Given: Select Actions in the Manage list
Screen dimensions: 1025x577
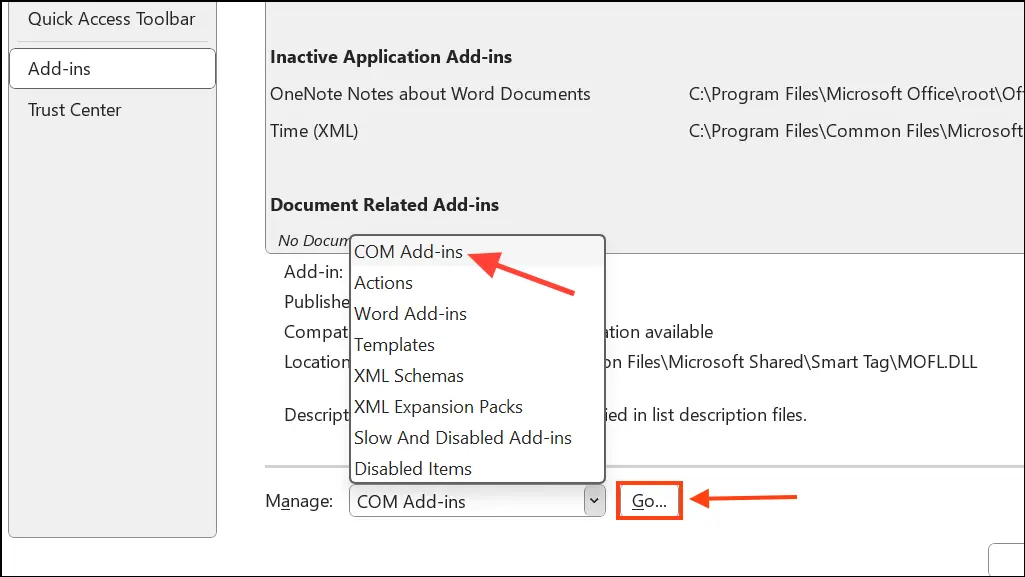Looking at the screenshot, I should 383,283.
